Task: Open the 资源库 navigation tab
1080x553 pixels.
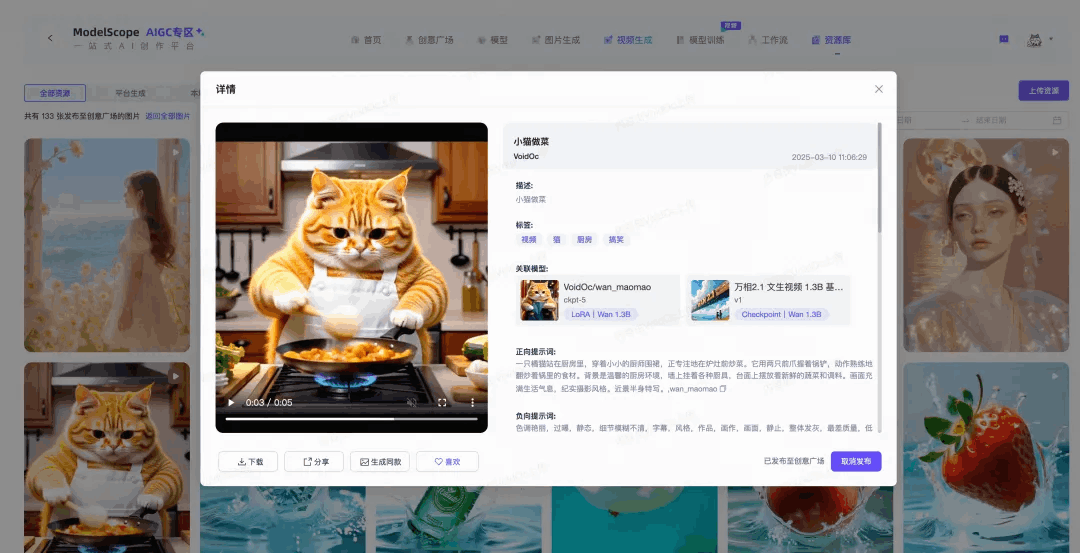Action: (831, 40)
